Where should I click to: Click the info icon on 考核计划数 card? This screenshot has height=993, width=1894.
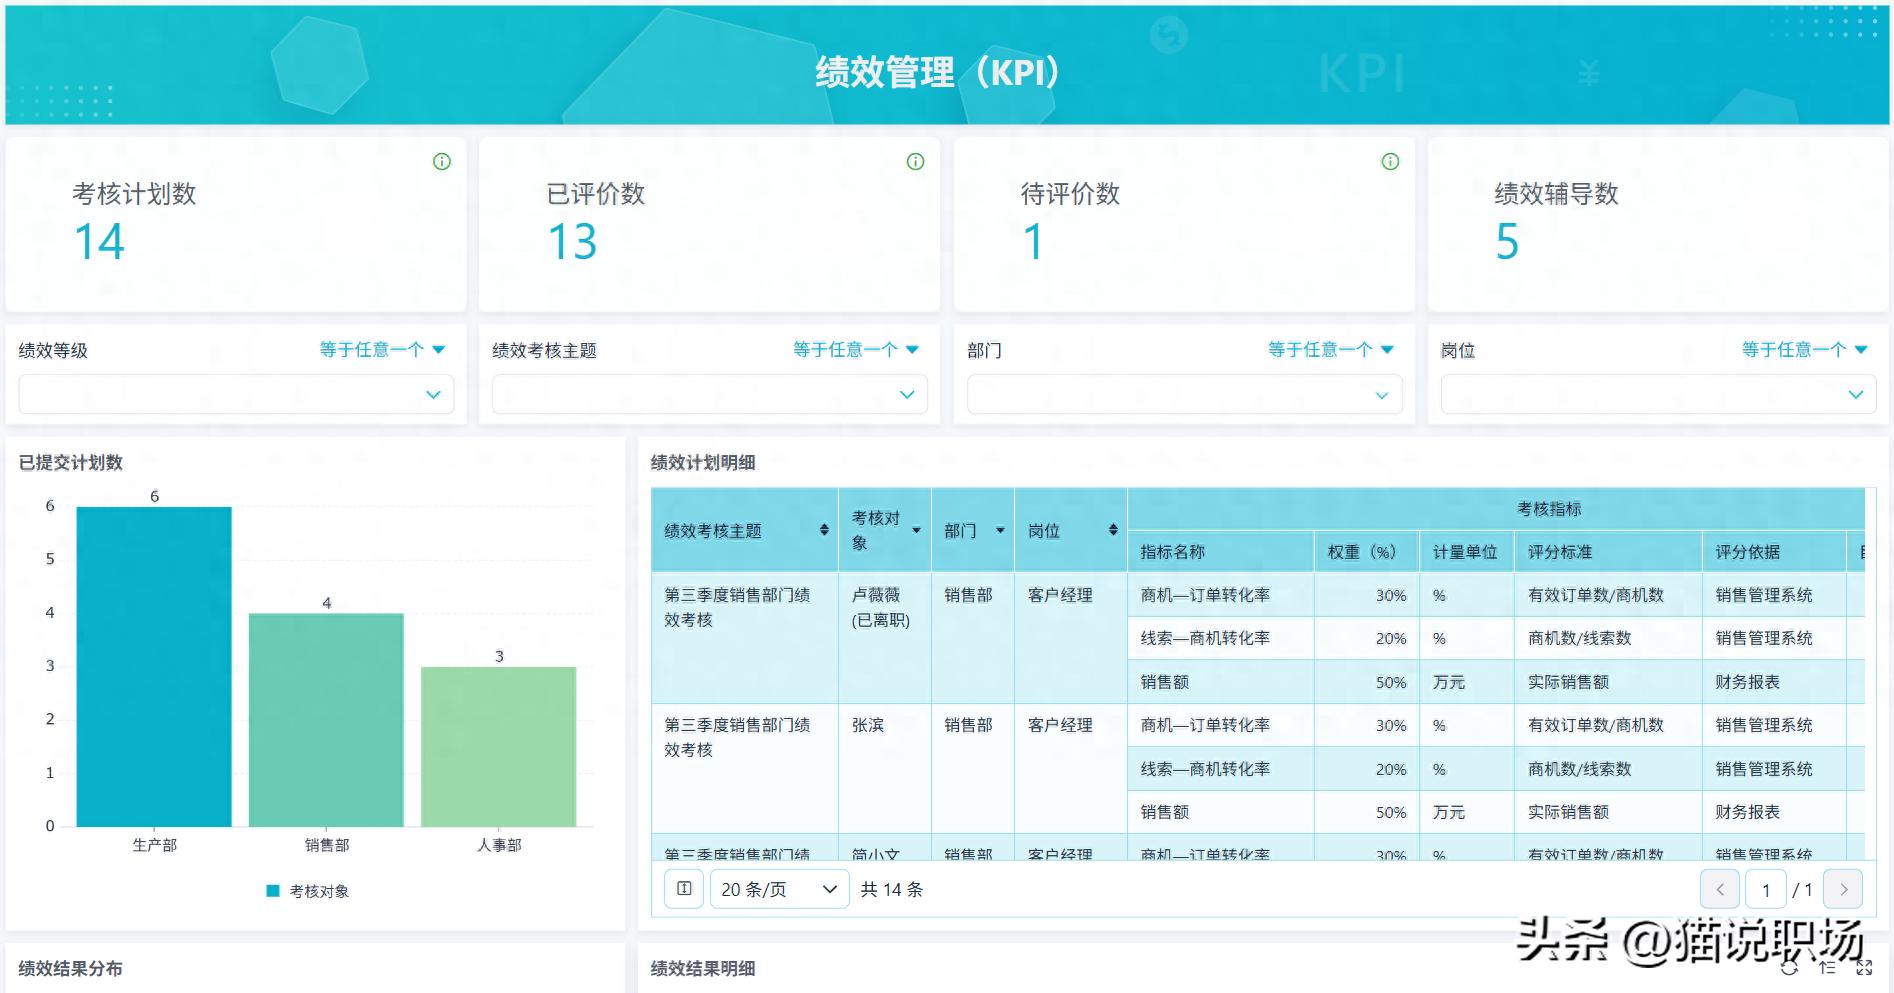click(x=443, y=161)
